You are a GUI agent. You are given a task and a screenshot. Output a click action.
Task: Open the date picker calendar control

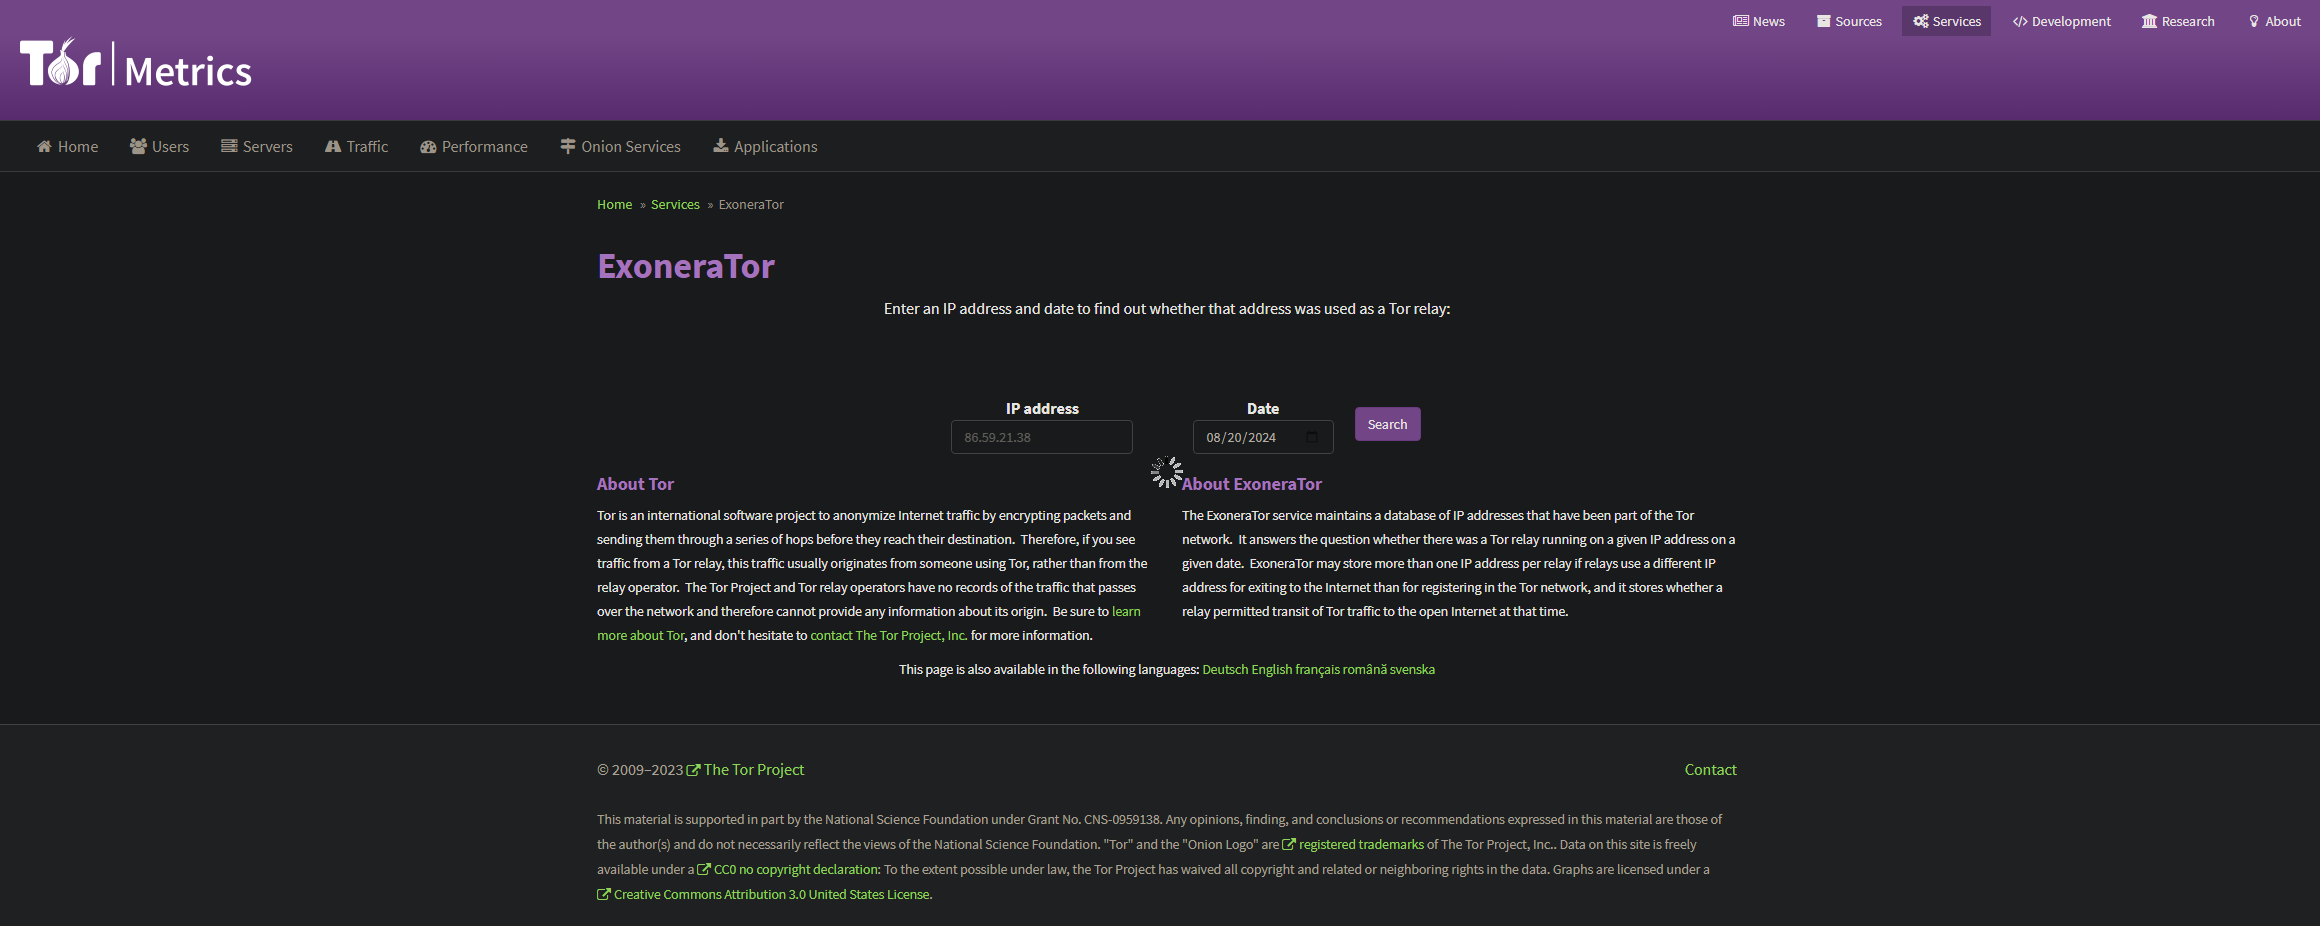[1313, 437]
